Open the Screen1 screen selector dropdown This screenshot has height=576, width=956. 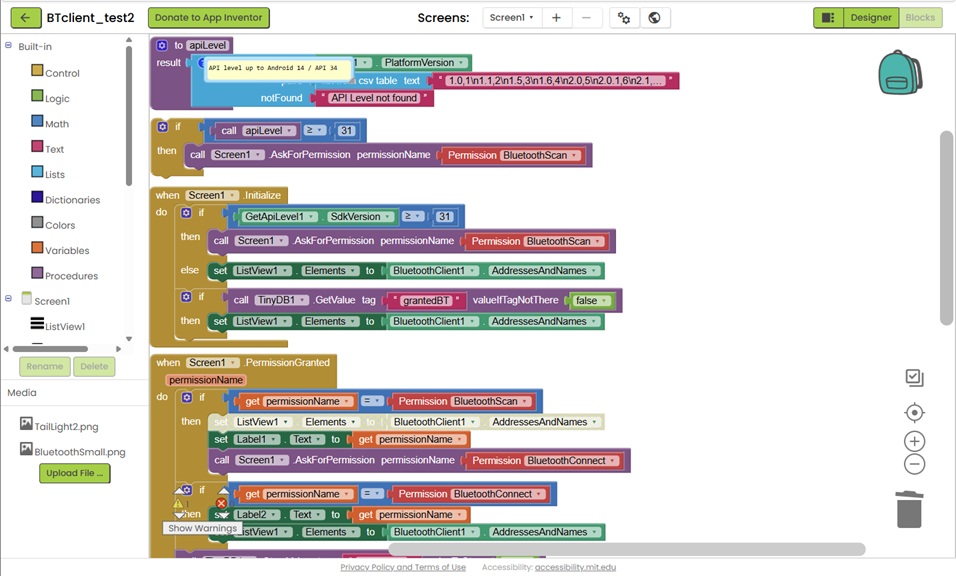pos(510,18)
